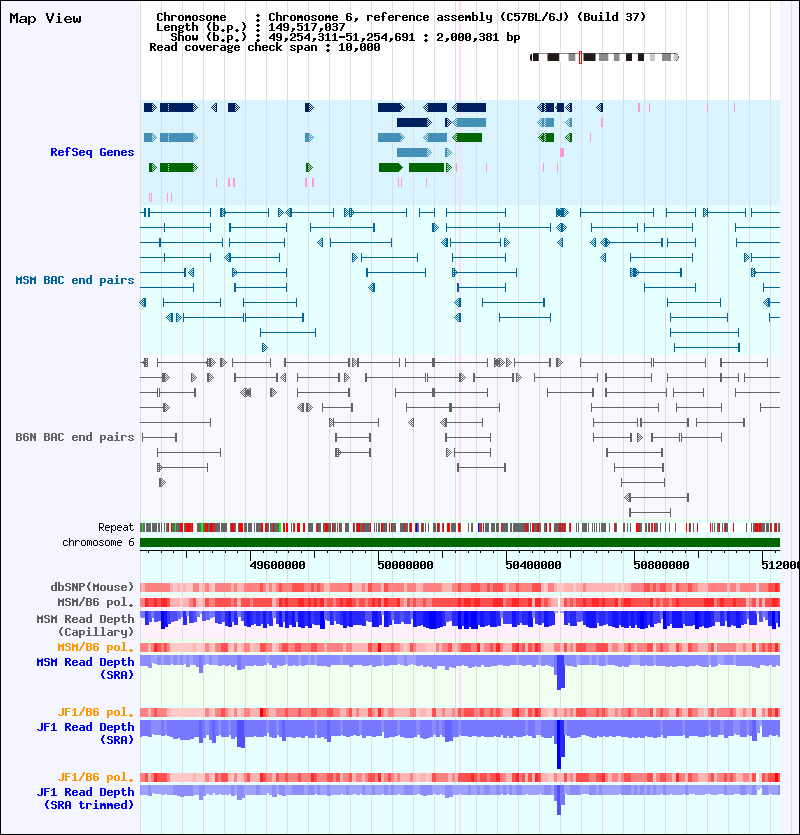800x835 pixels.
Task: Click the 'Map View' title
Action: [x=45, y=19]
